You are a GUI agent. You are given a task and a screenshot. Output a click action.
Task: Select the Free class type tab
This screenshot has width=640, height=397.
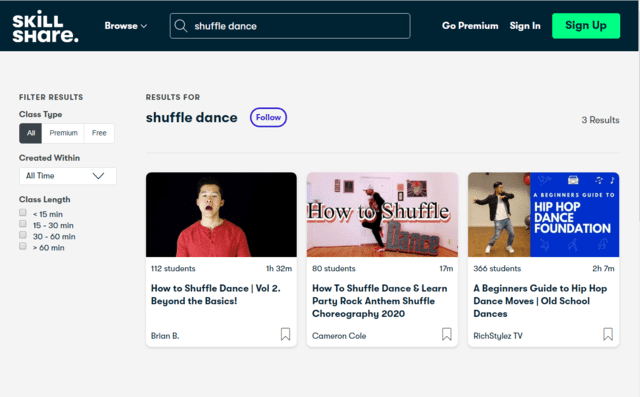[x=99, y=133]
